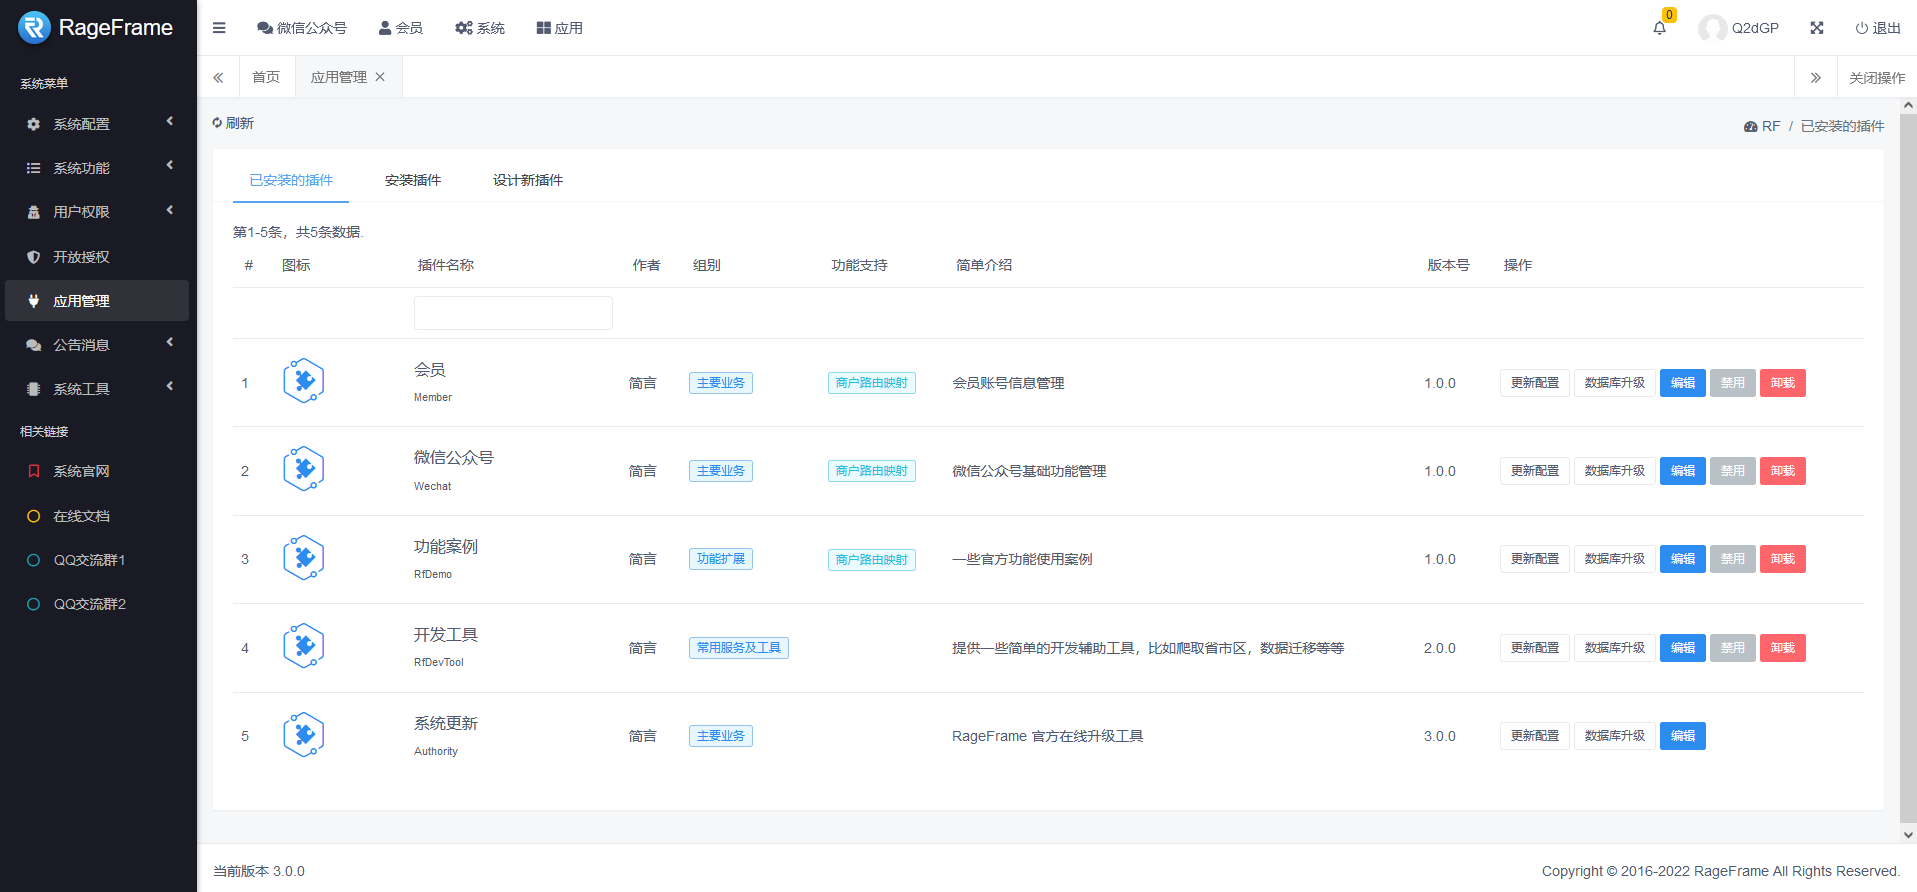This screenshot has height=892, width=1917.
Task: Click version 3.0.0 in 系统更新 row
Action: [1440, 736]
